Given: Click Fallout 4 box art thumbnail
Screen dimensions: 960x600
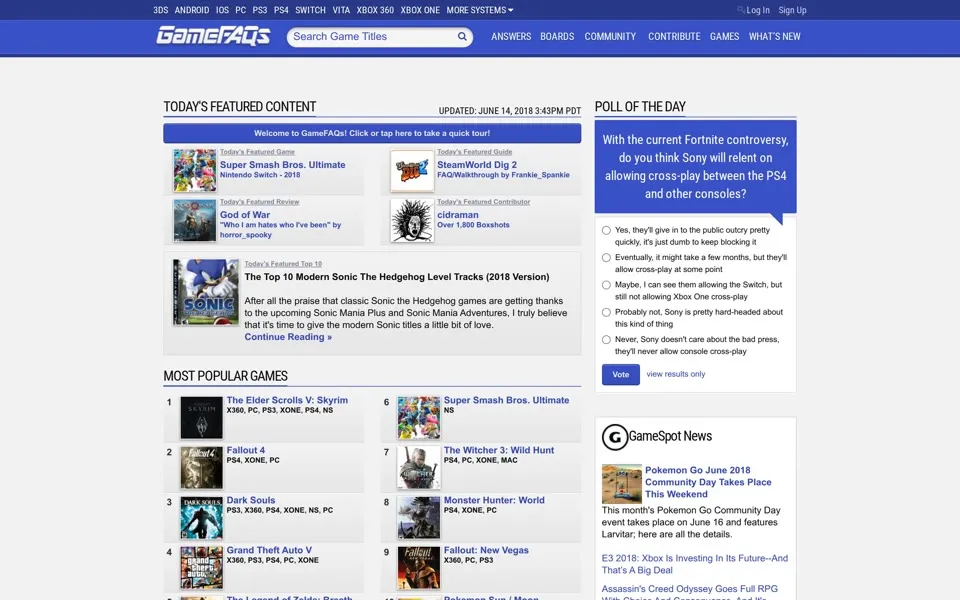Looking at the screenshot, I should 201,468.
